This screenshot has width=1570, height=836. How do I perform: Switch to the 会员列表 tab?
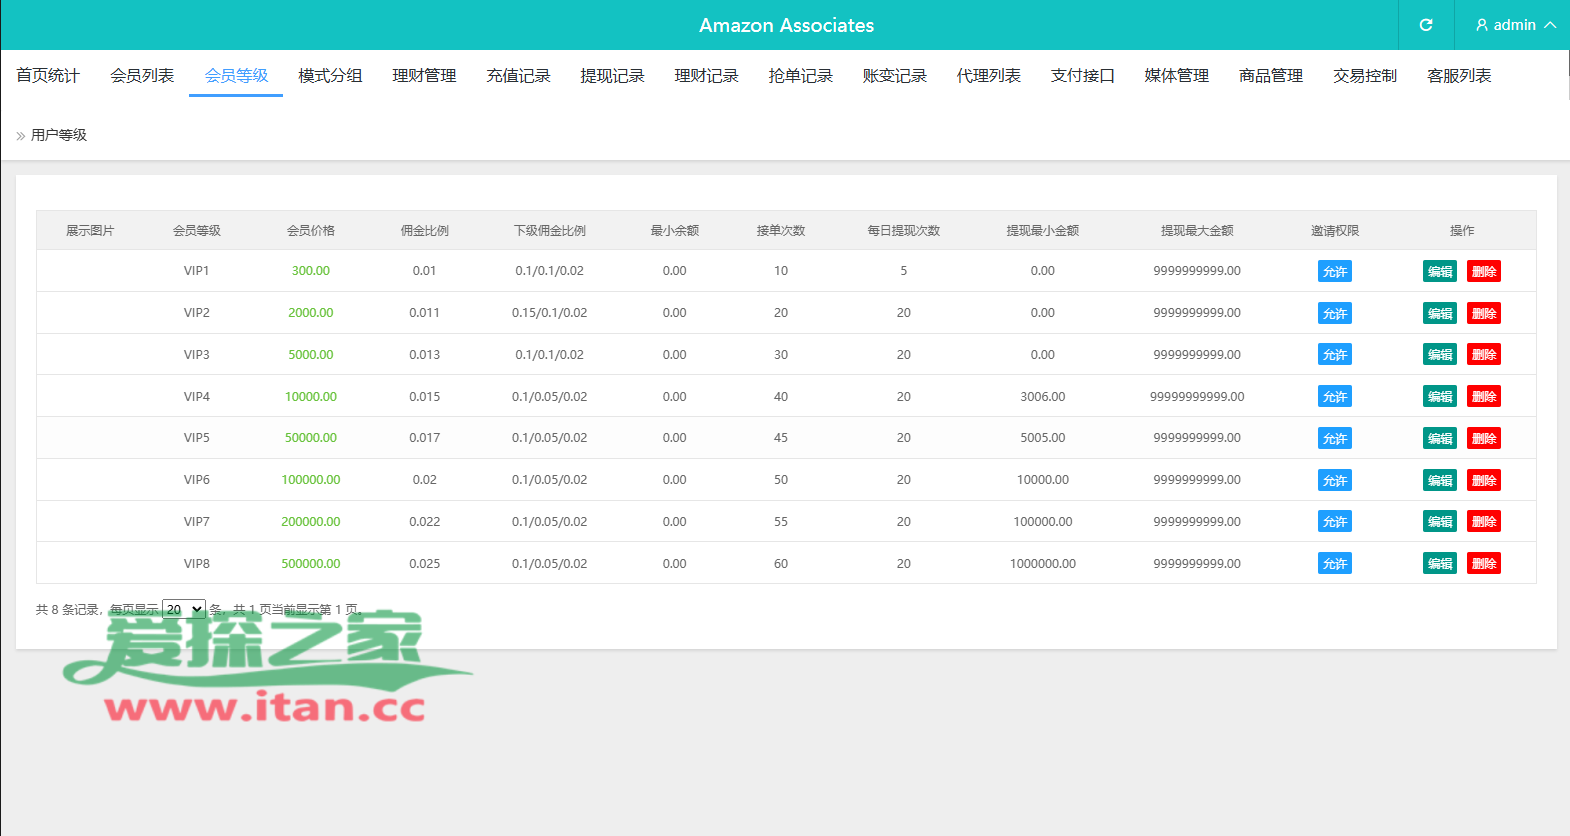[142, 76]
